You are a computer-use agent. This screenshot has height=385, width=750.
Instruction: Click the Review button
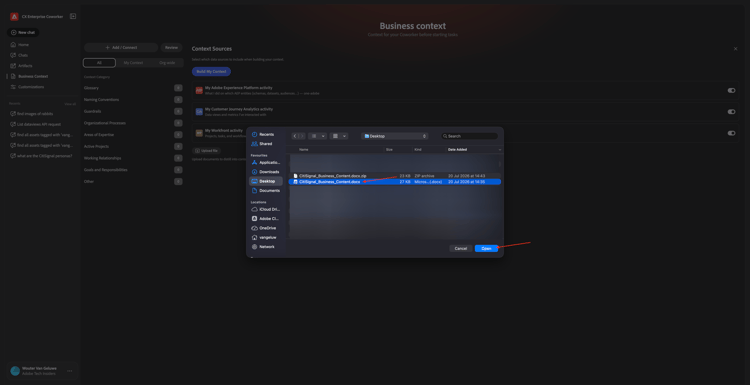tap(171, 47)
